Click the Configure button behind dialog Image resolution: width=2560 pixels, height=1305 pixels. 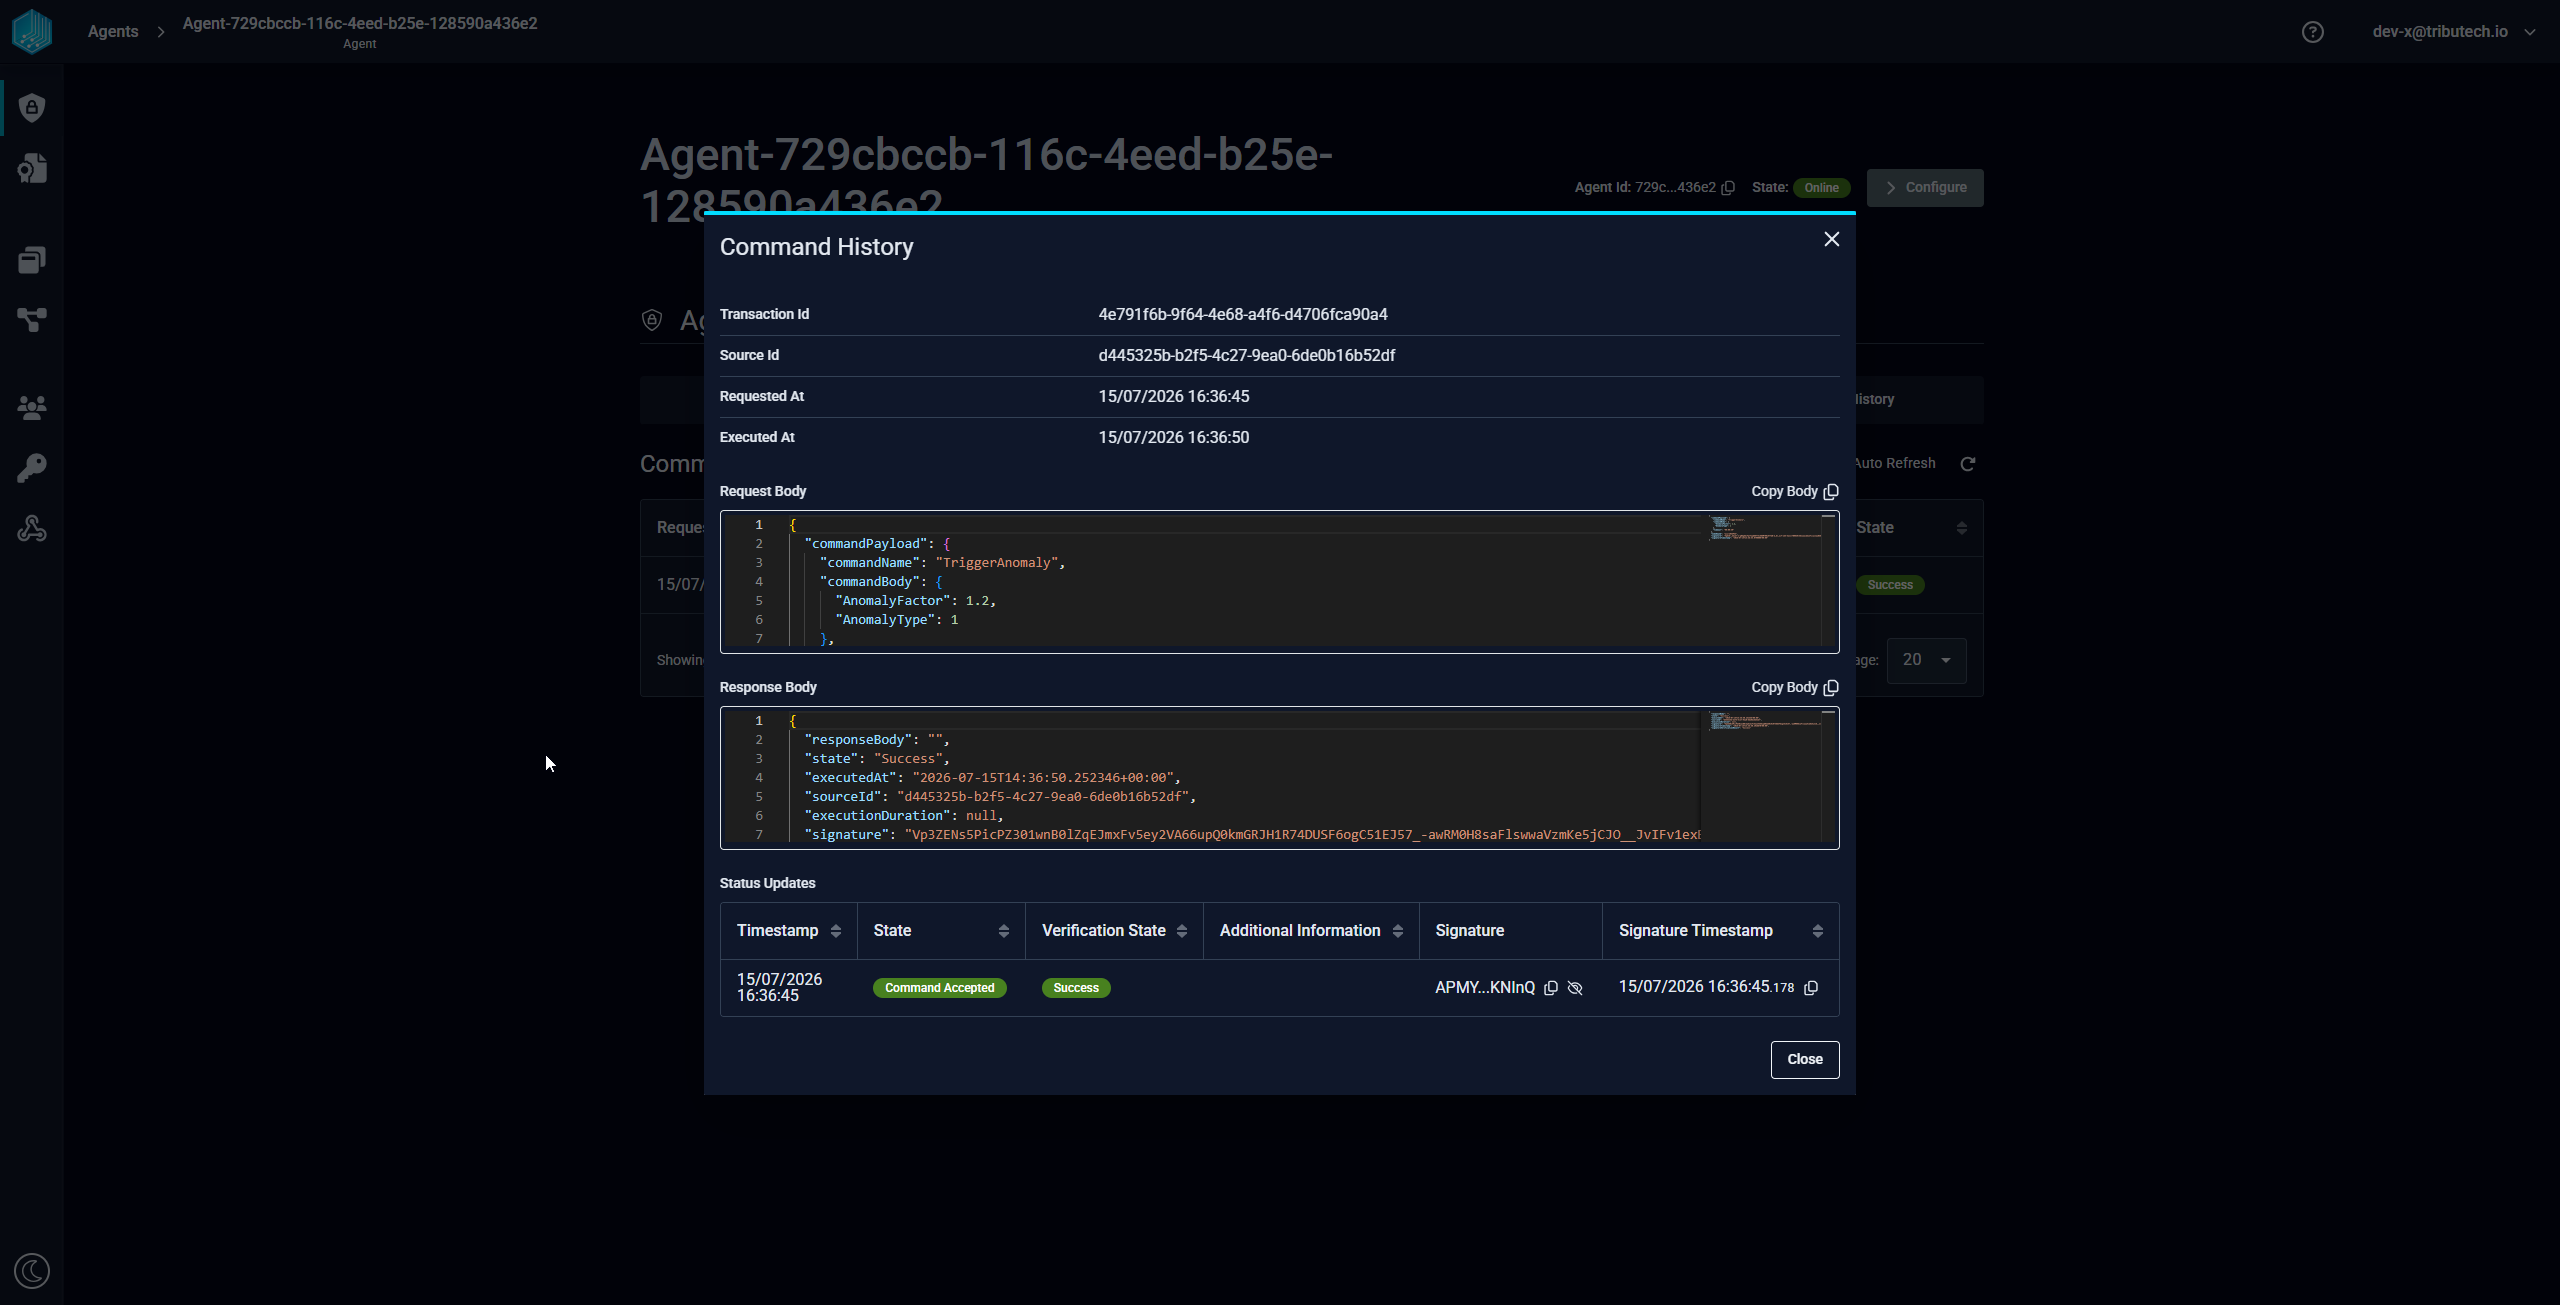click(1925, 188)
